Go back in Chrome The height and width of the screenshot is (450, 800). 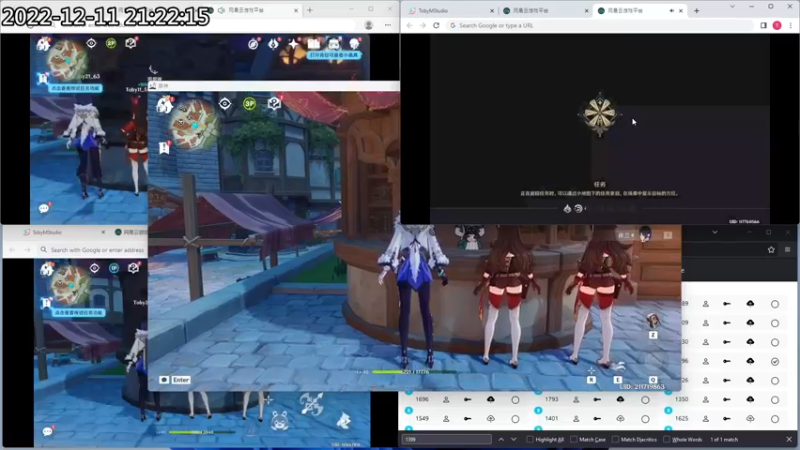[x=410, y=25]
